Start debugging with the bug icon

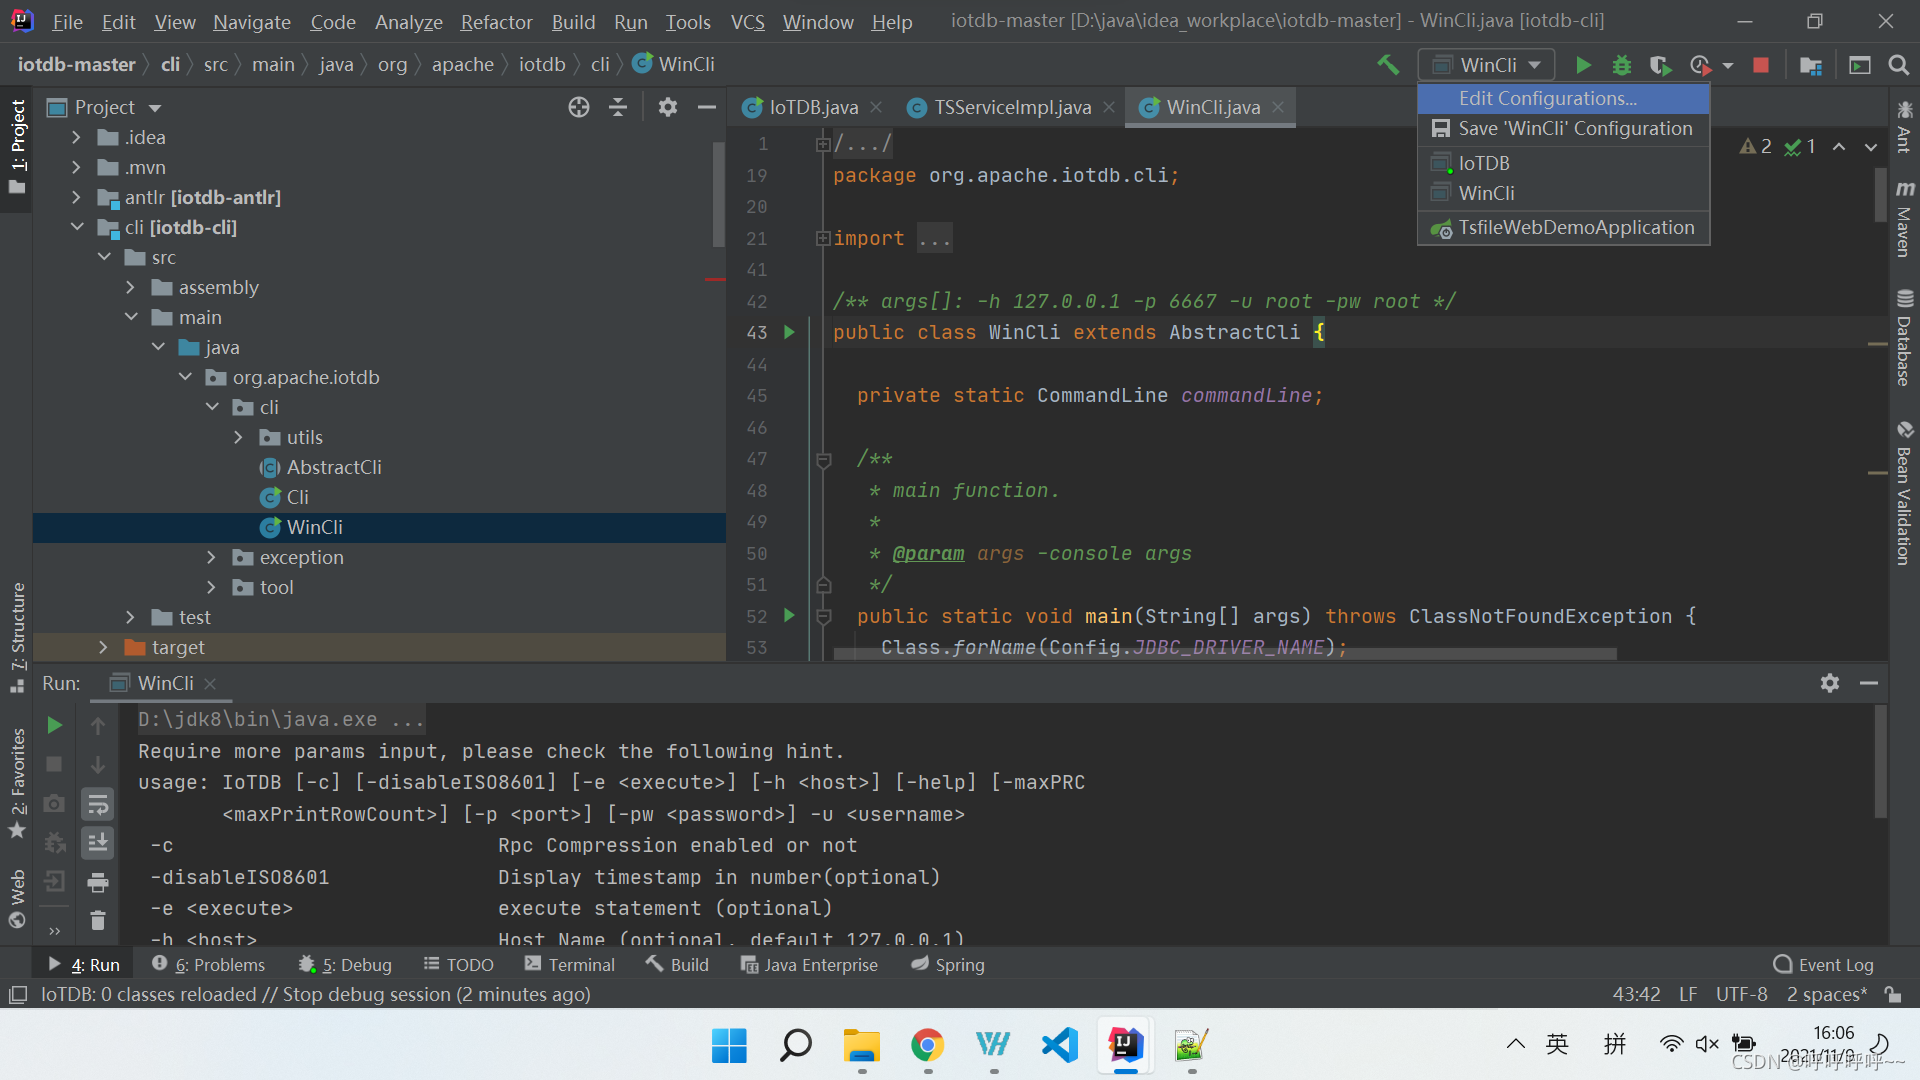click(1622, 65)
